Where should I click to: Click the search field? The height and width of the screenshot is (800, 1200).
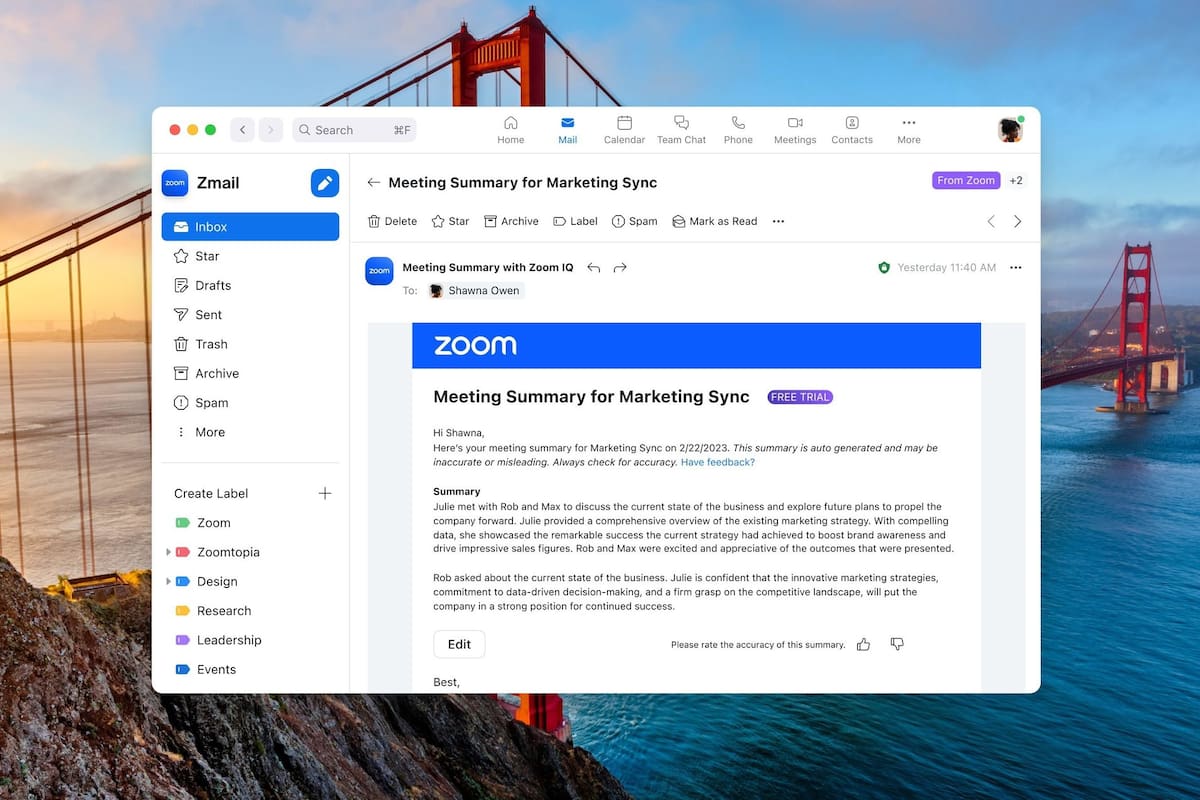(354, 129)
